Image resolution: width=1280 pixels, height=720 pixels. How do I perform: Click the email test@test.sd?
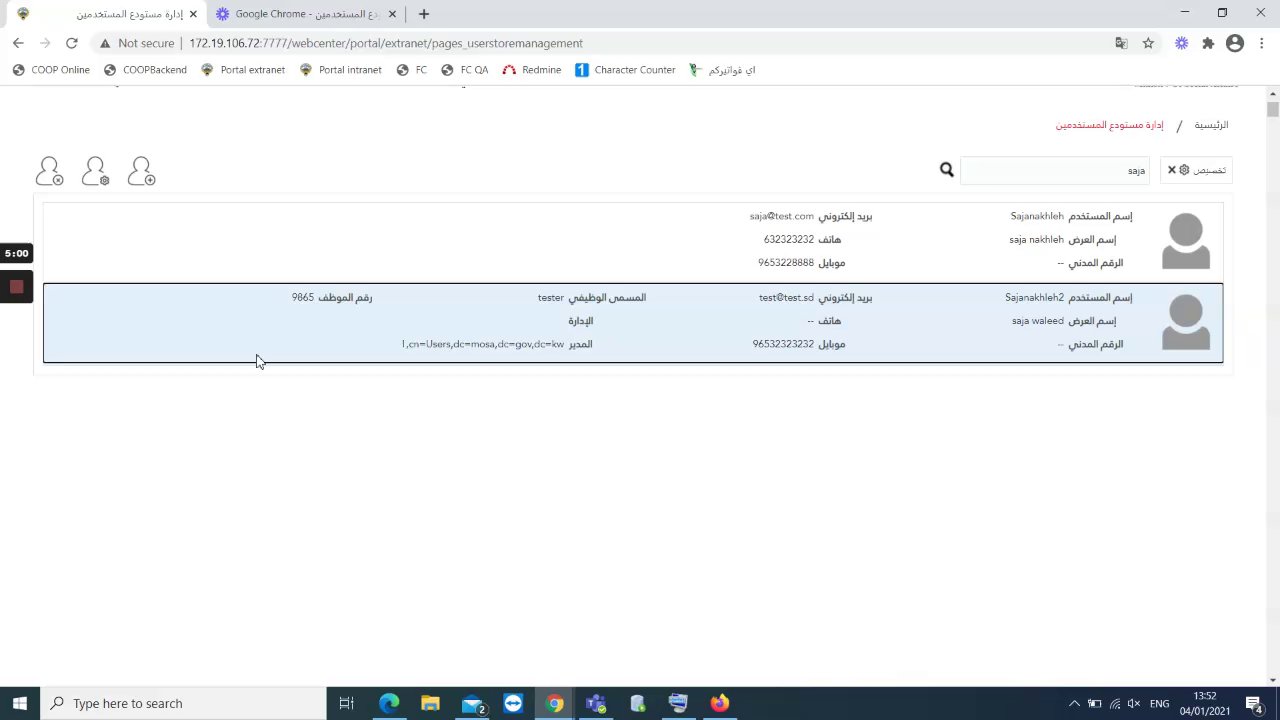[786, 297]
